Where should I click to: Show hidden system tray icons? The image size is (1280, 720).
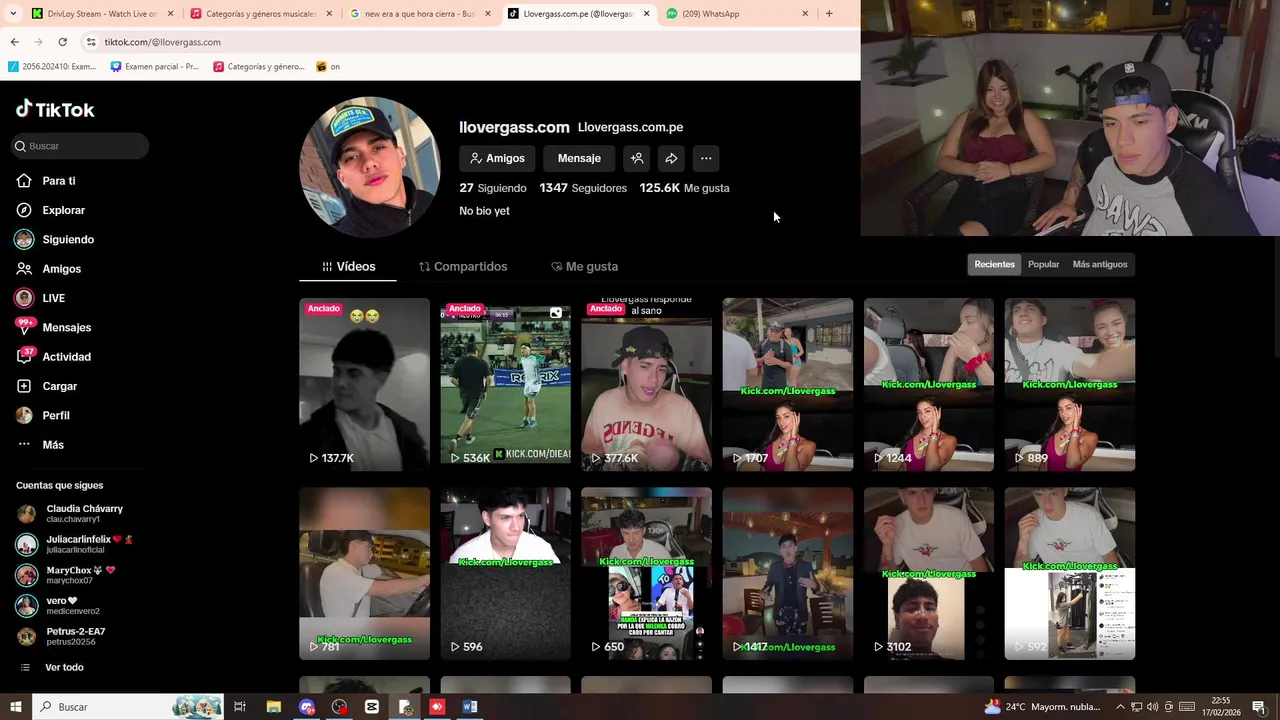(x=1120, y=707)
